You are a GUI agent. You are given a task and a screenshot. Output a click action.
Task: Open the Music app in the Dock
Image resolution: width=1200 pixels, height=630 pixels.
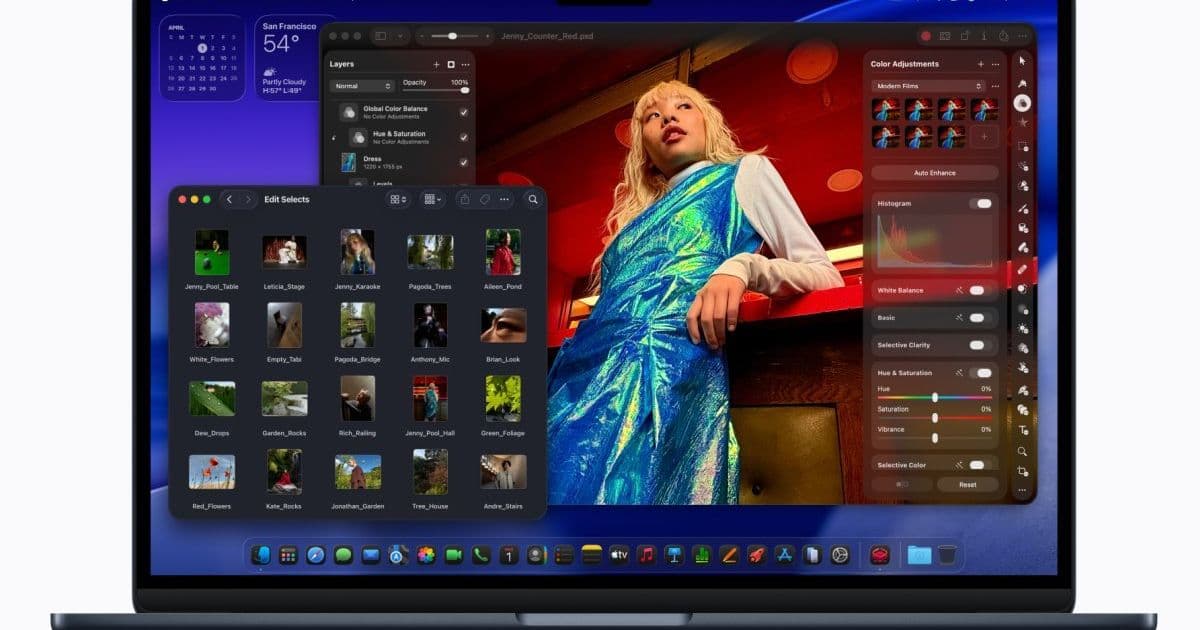click(x=646, y=555)
